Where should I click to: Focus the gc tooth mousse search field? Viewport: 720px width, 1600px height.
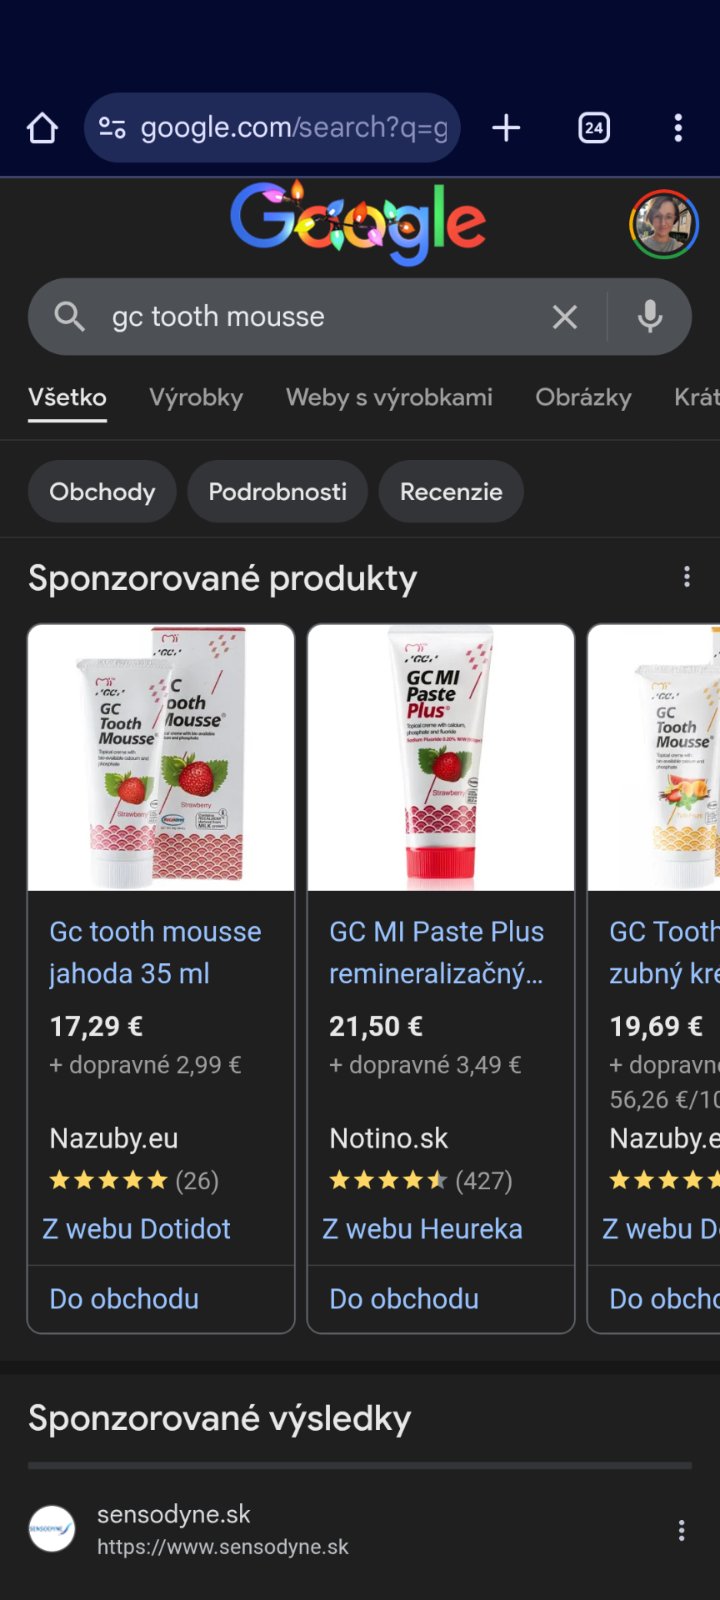pyautogui.click(x=320, y=317)
